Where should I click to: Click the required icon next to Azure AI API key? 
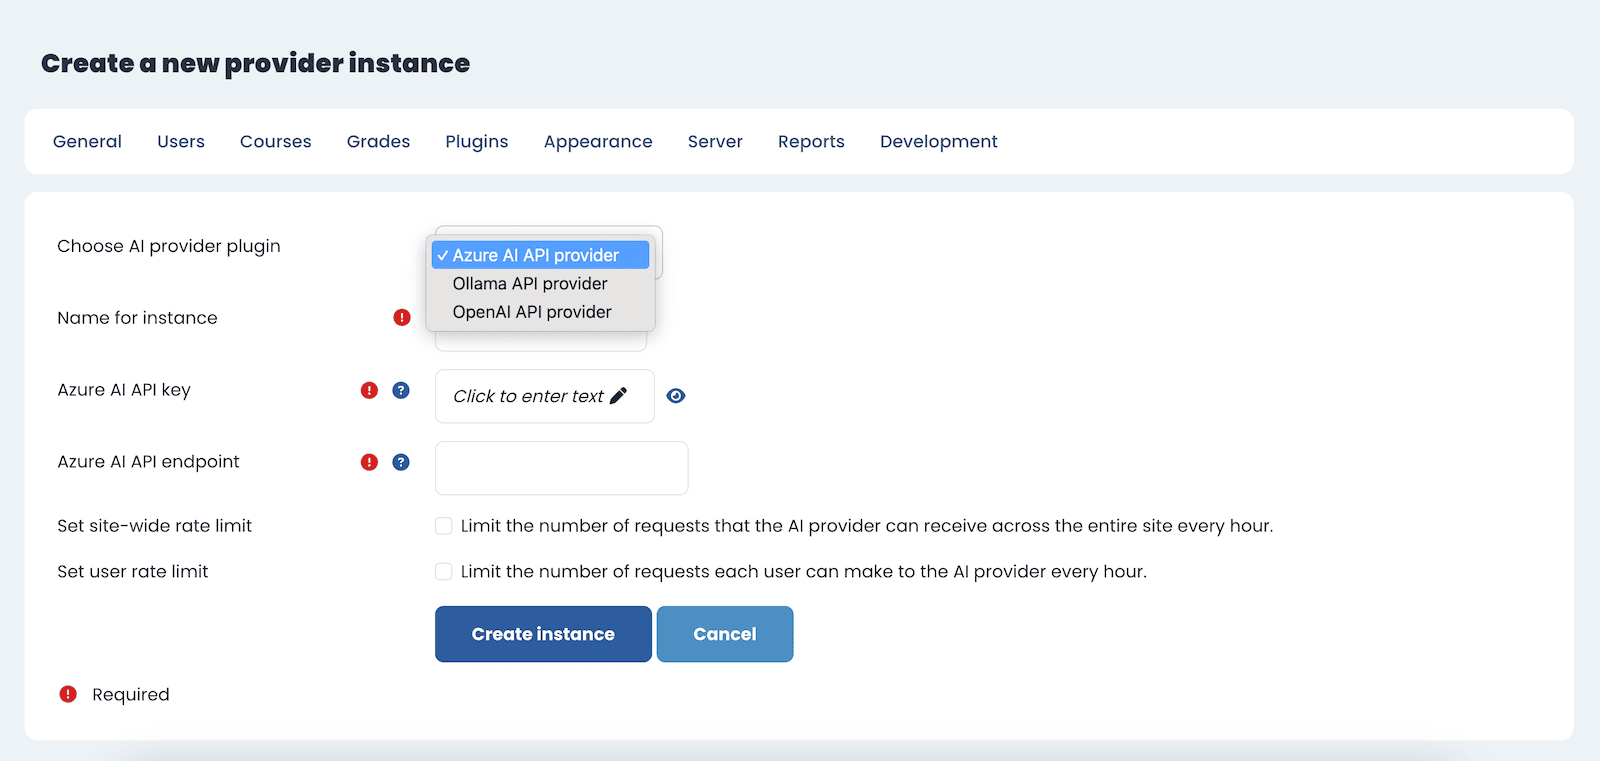(370, 390)
